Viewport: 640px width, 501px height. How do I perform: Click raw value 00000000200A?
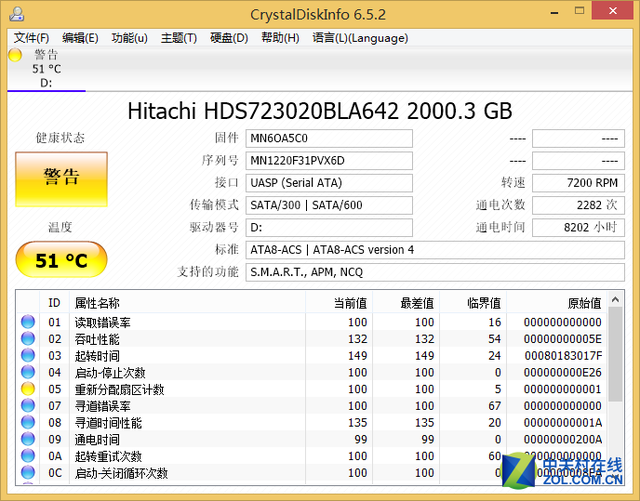pyautogui.click(x=563, y=439)
